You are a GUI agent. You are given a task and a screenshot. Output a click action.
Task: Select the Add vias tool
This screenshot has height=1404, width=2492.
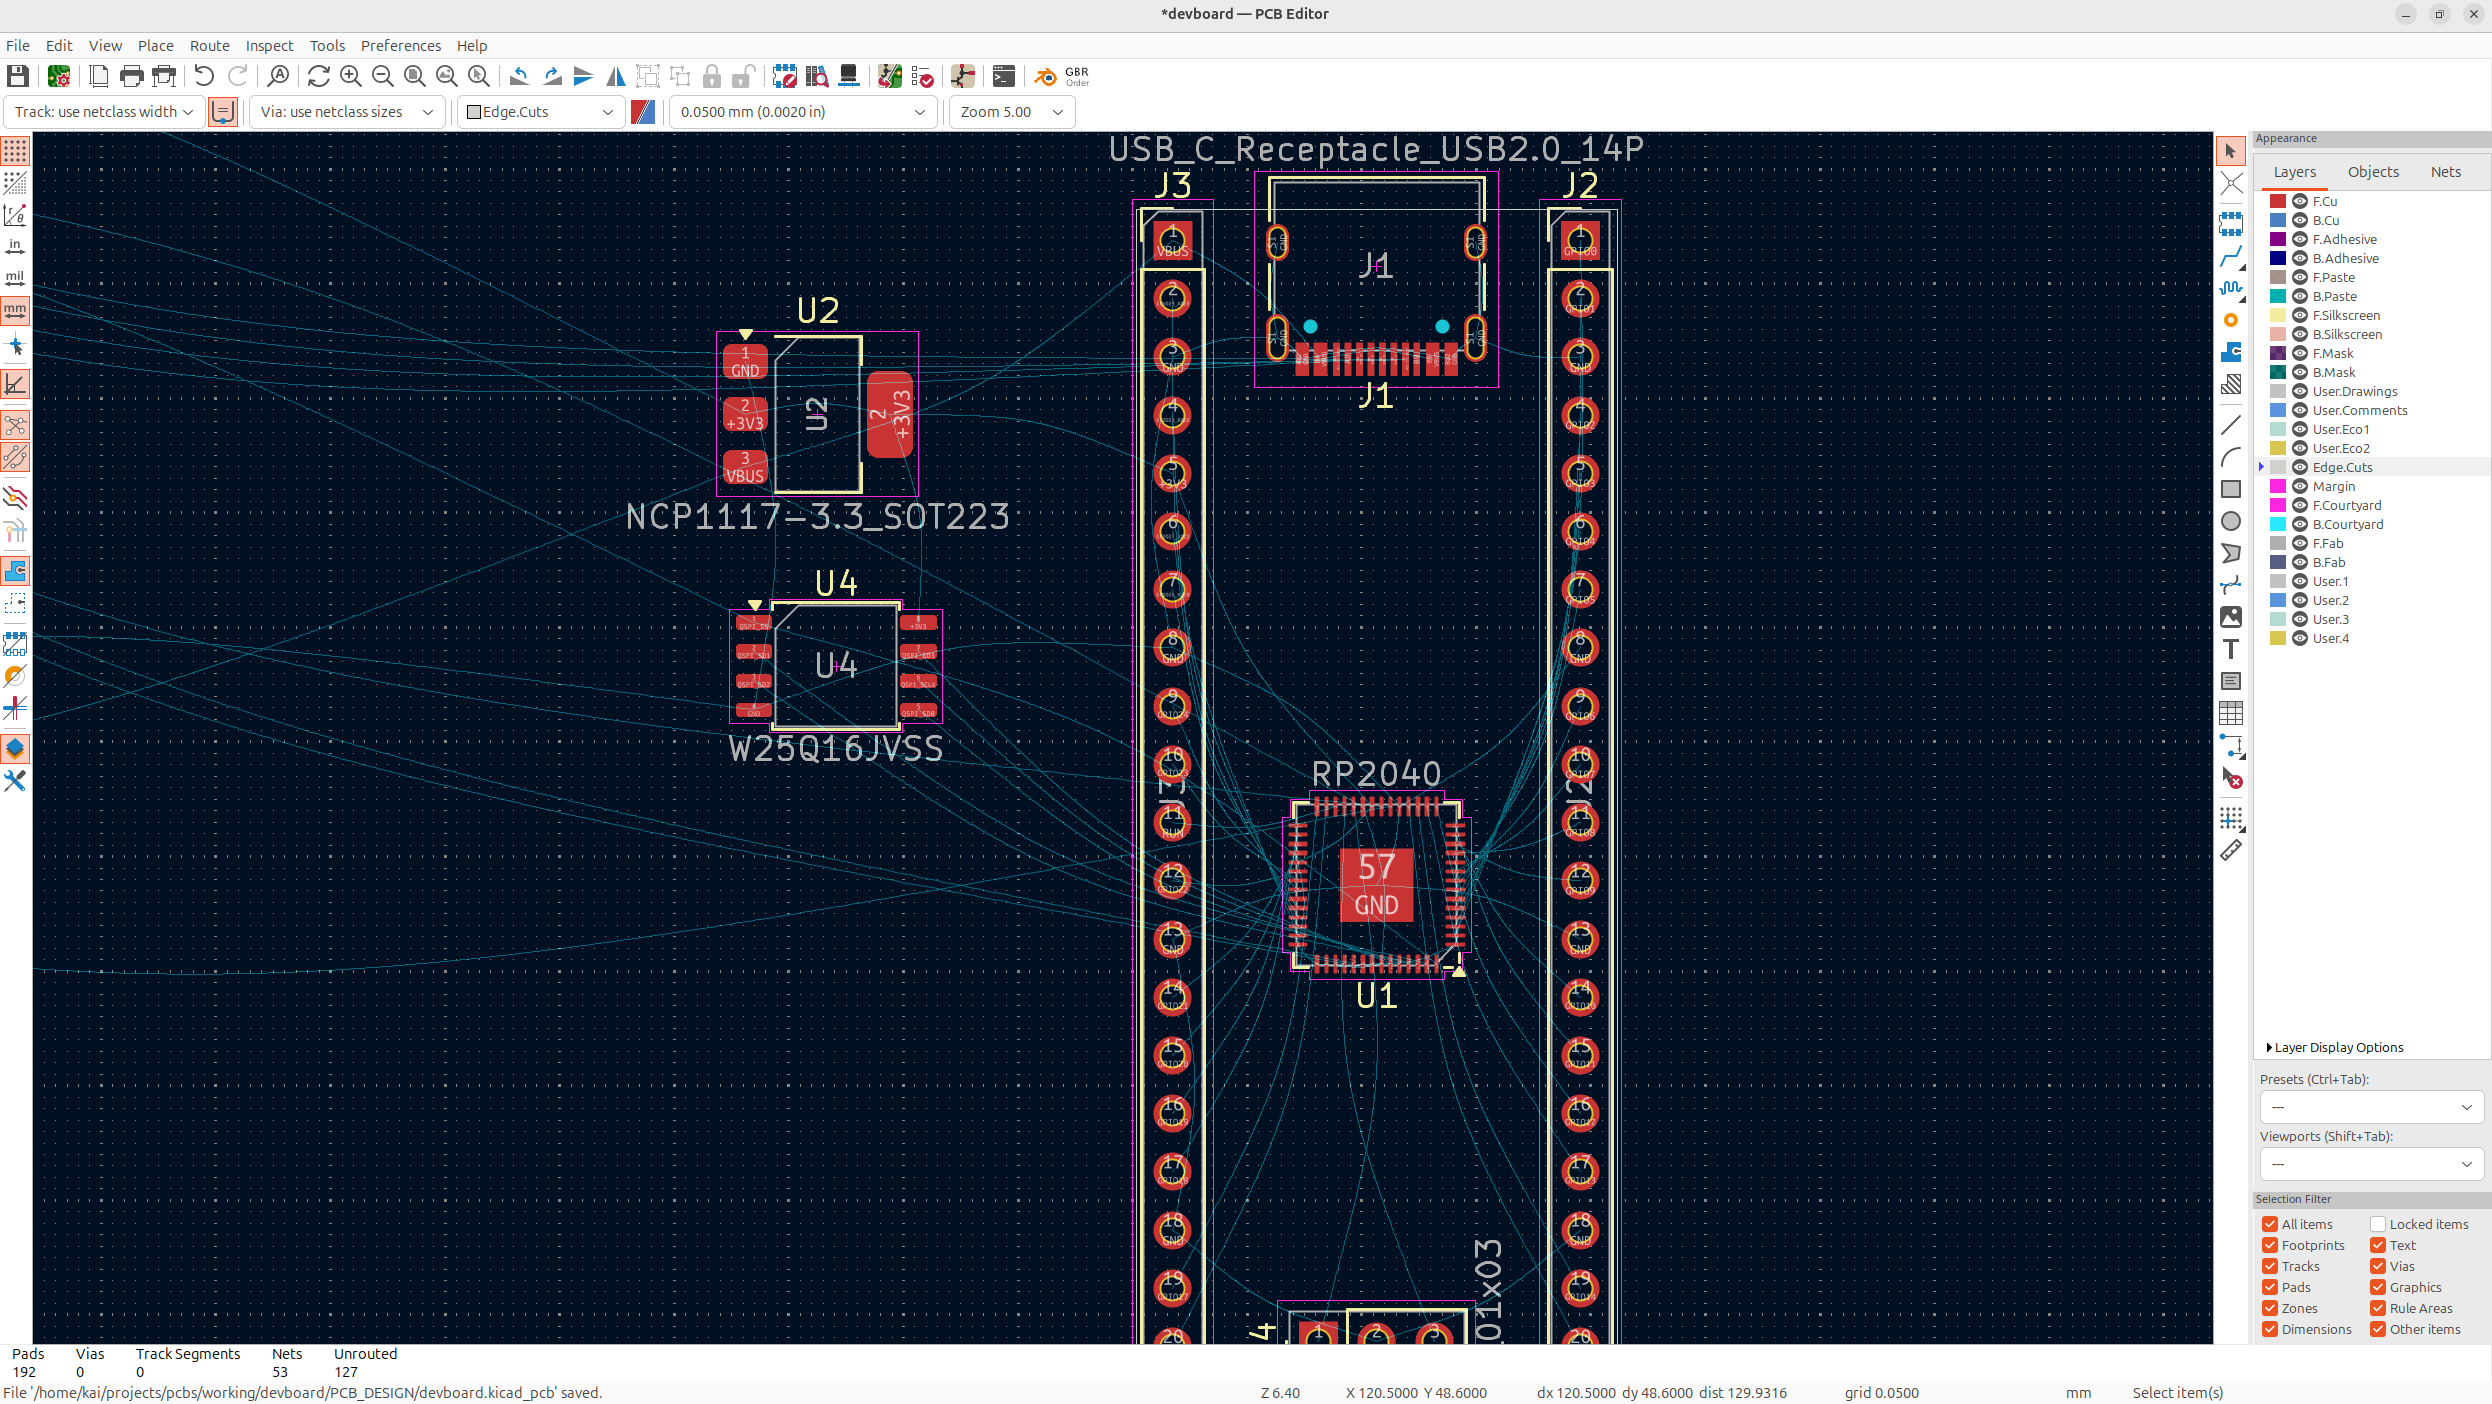click(2231, 320)
